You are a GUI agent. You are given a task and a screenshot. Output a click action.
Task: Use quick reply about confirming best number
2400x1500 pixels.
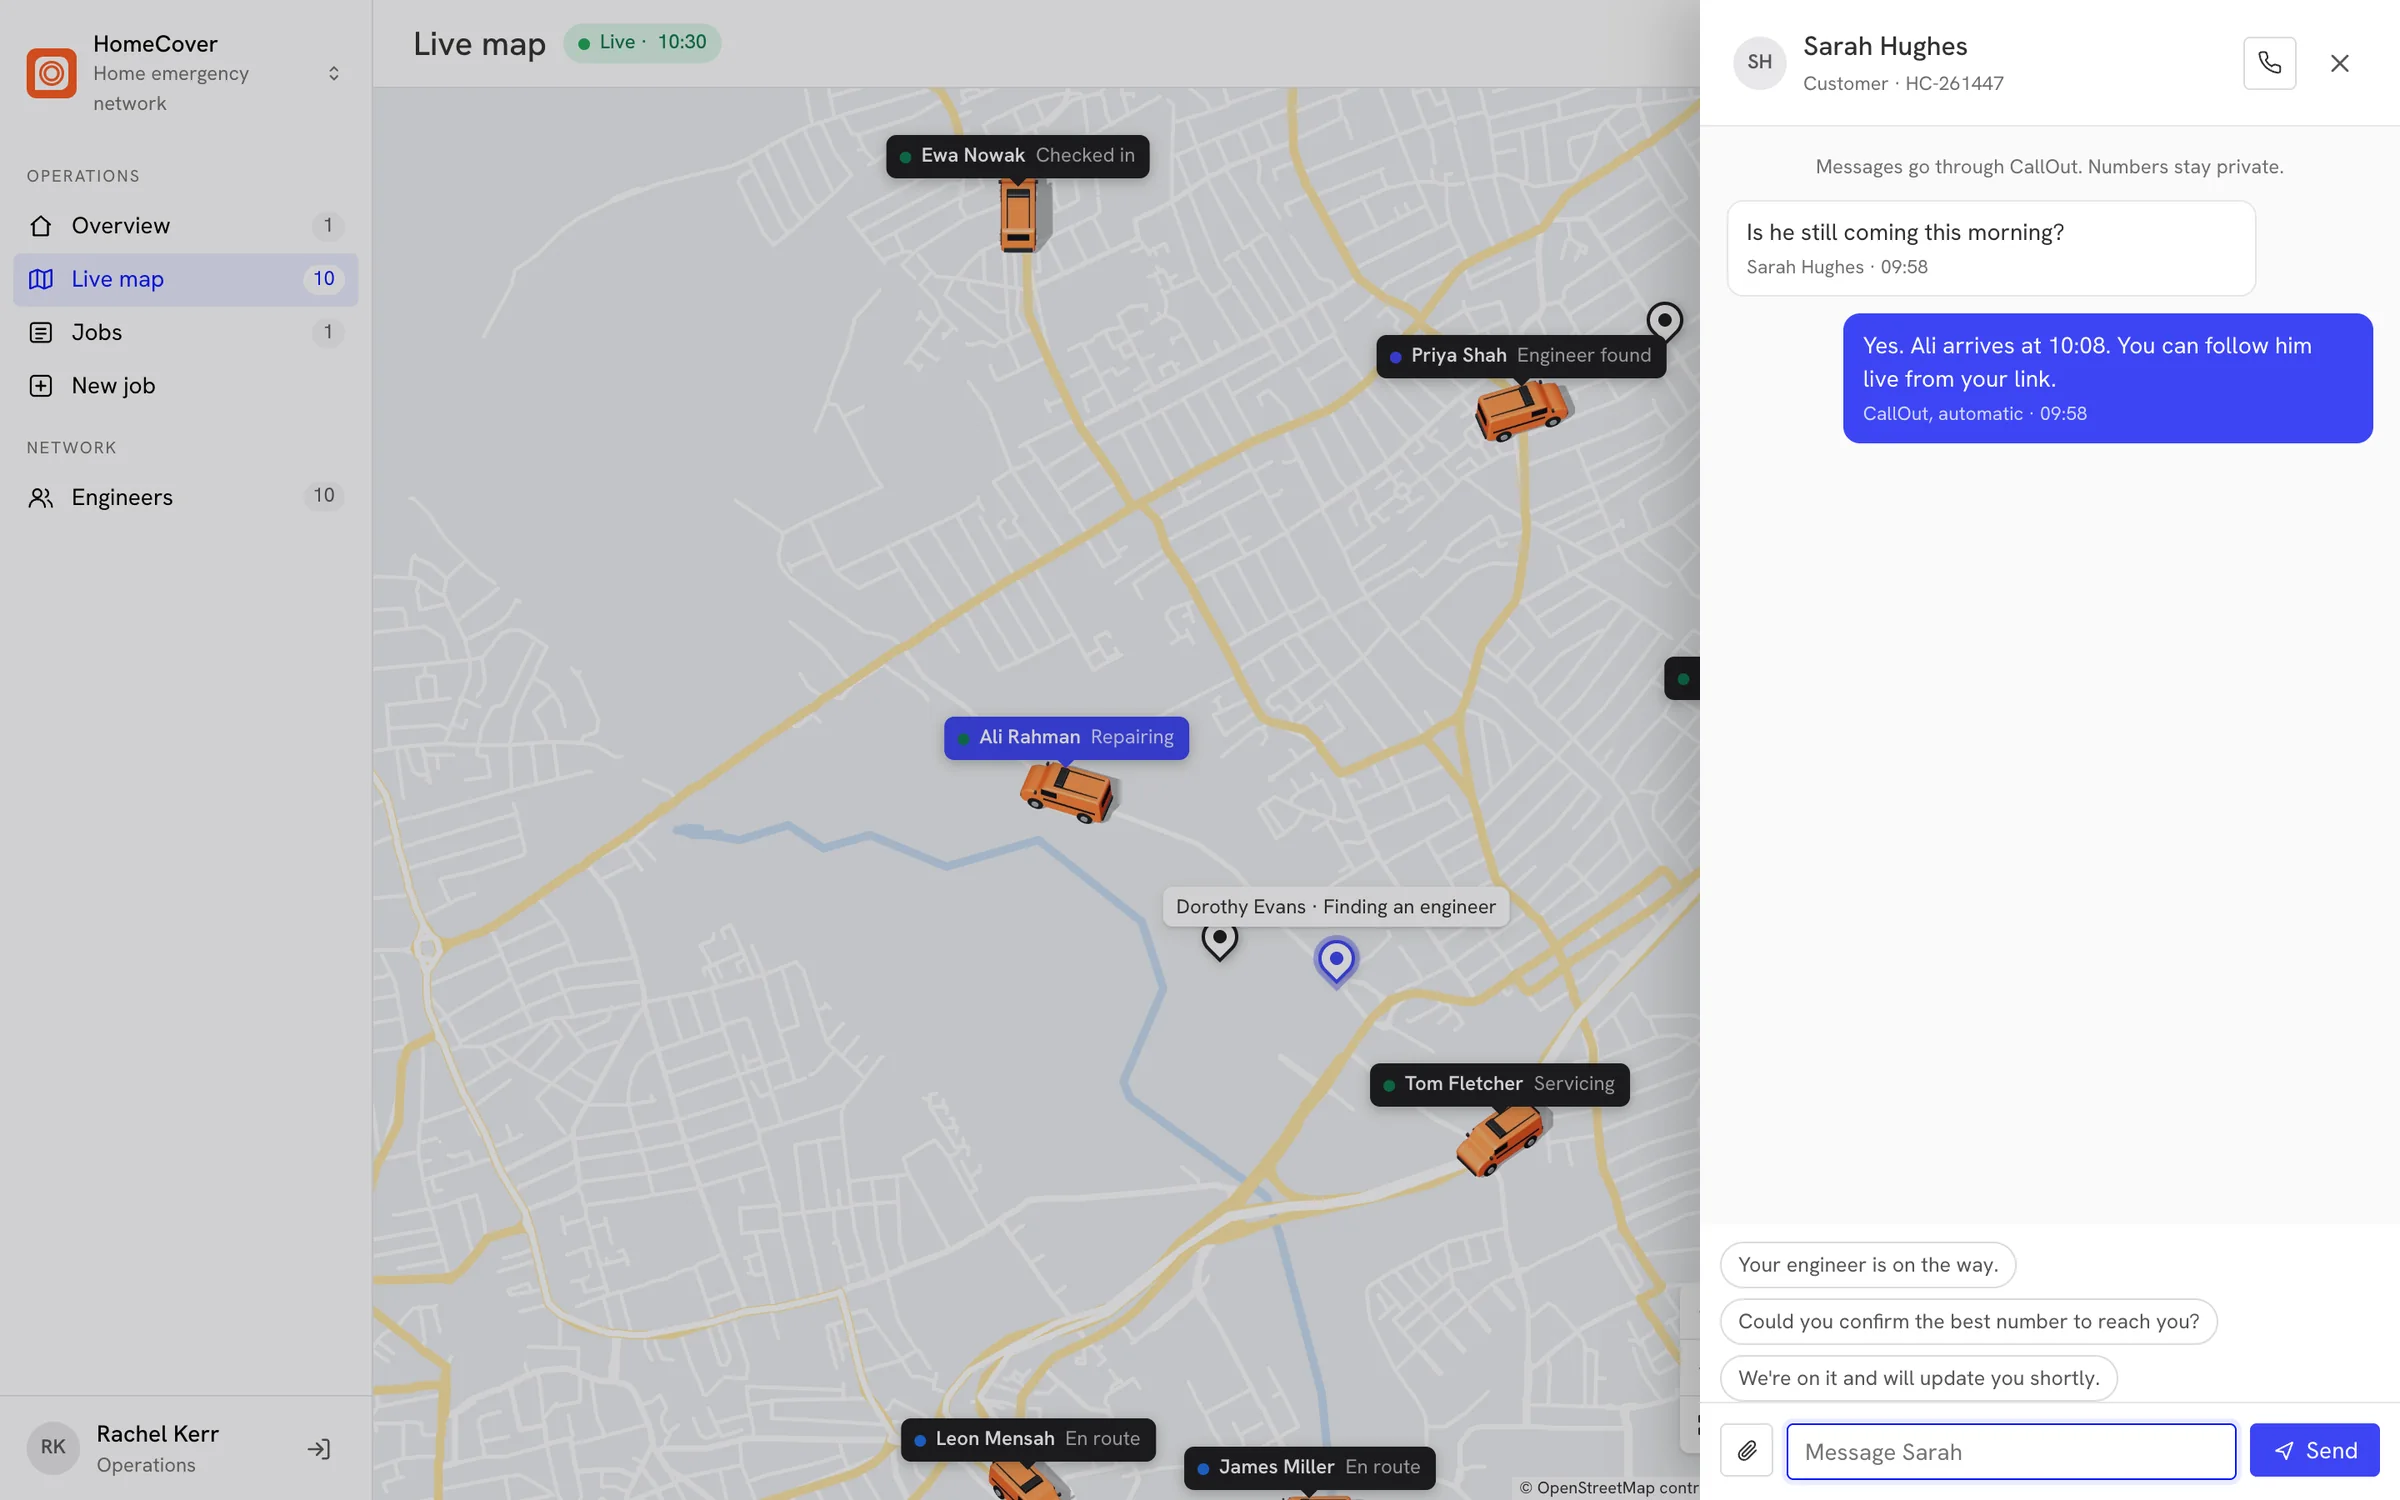click(x=1968, y=1322)
